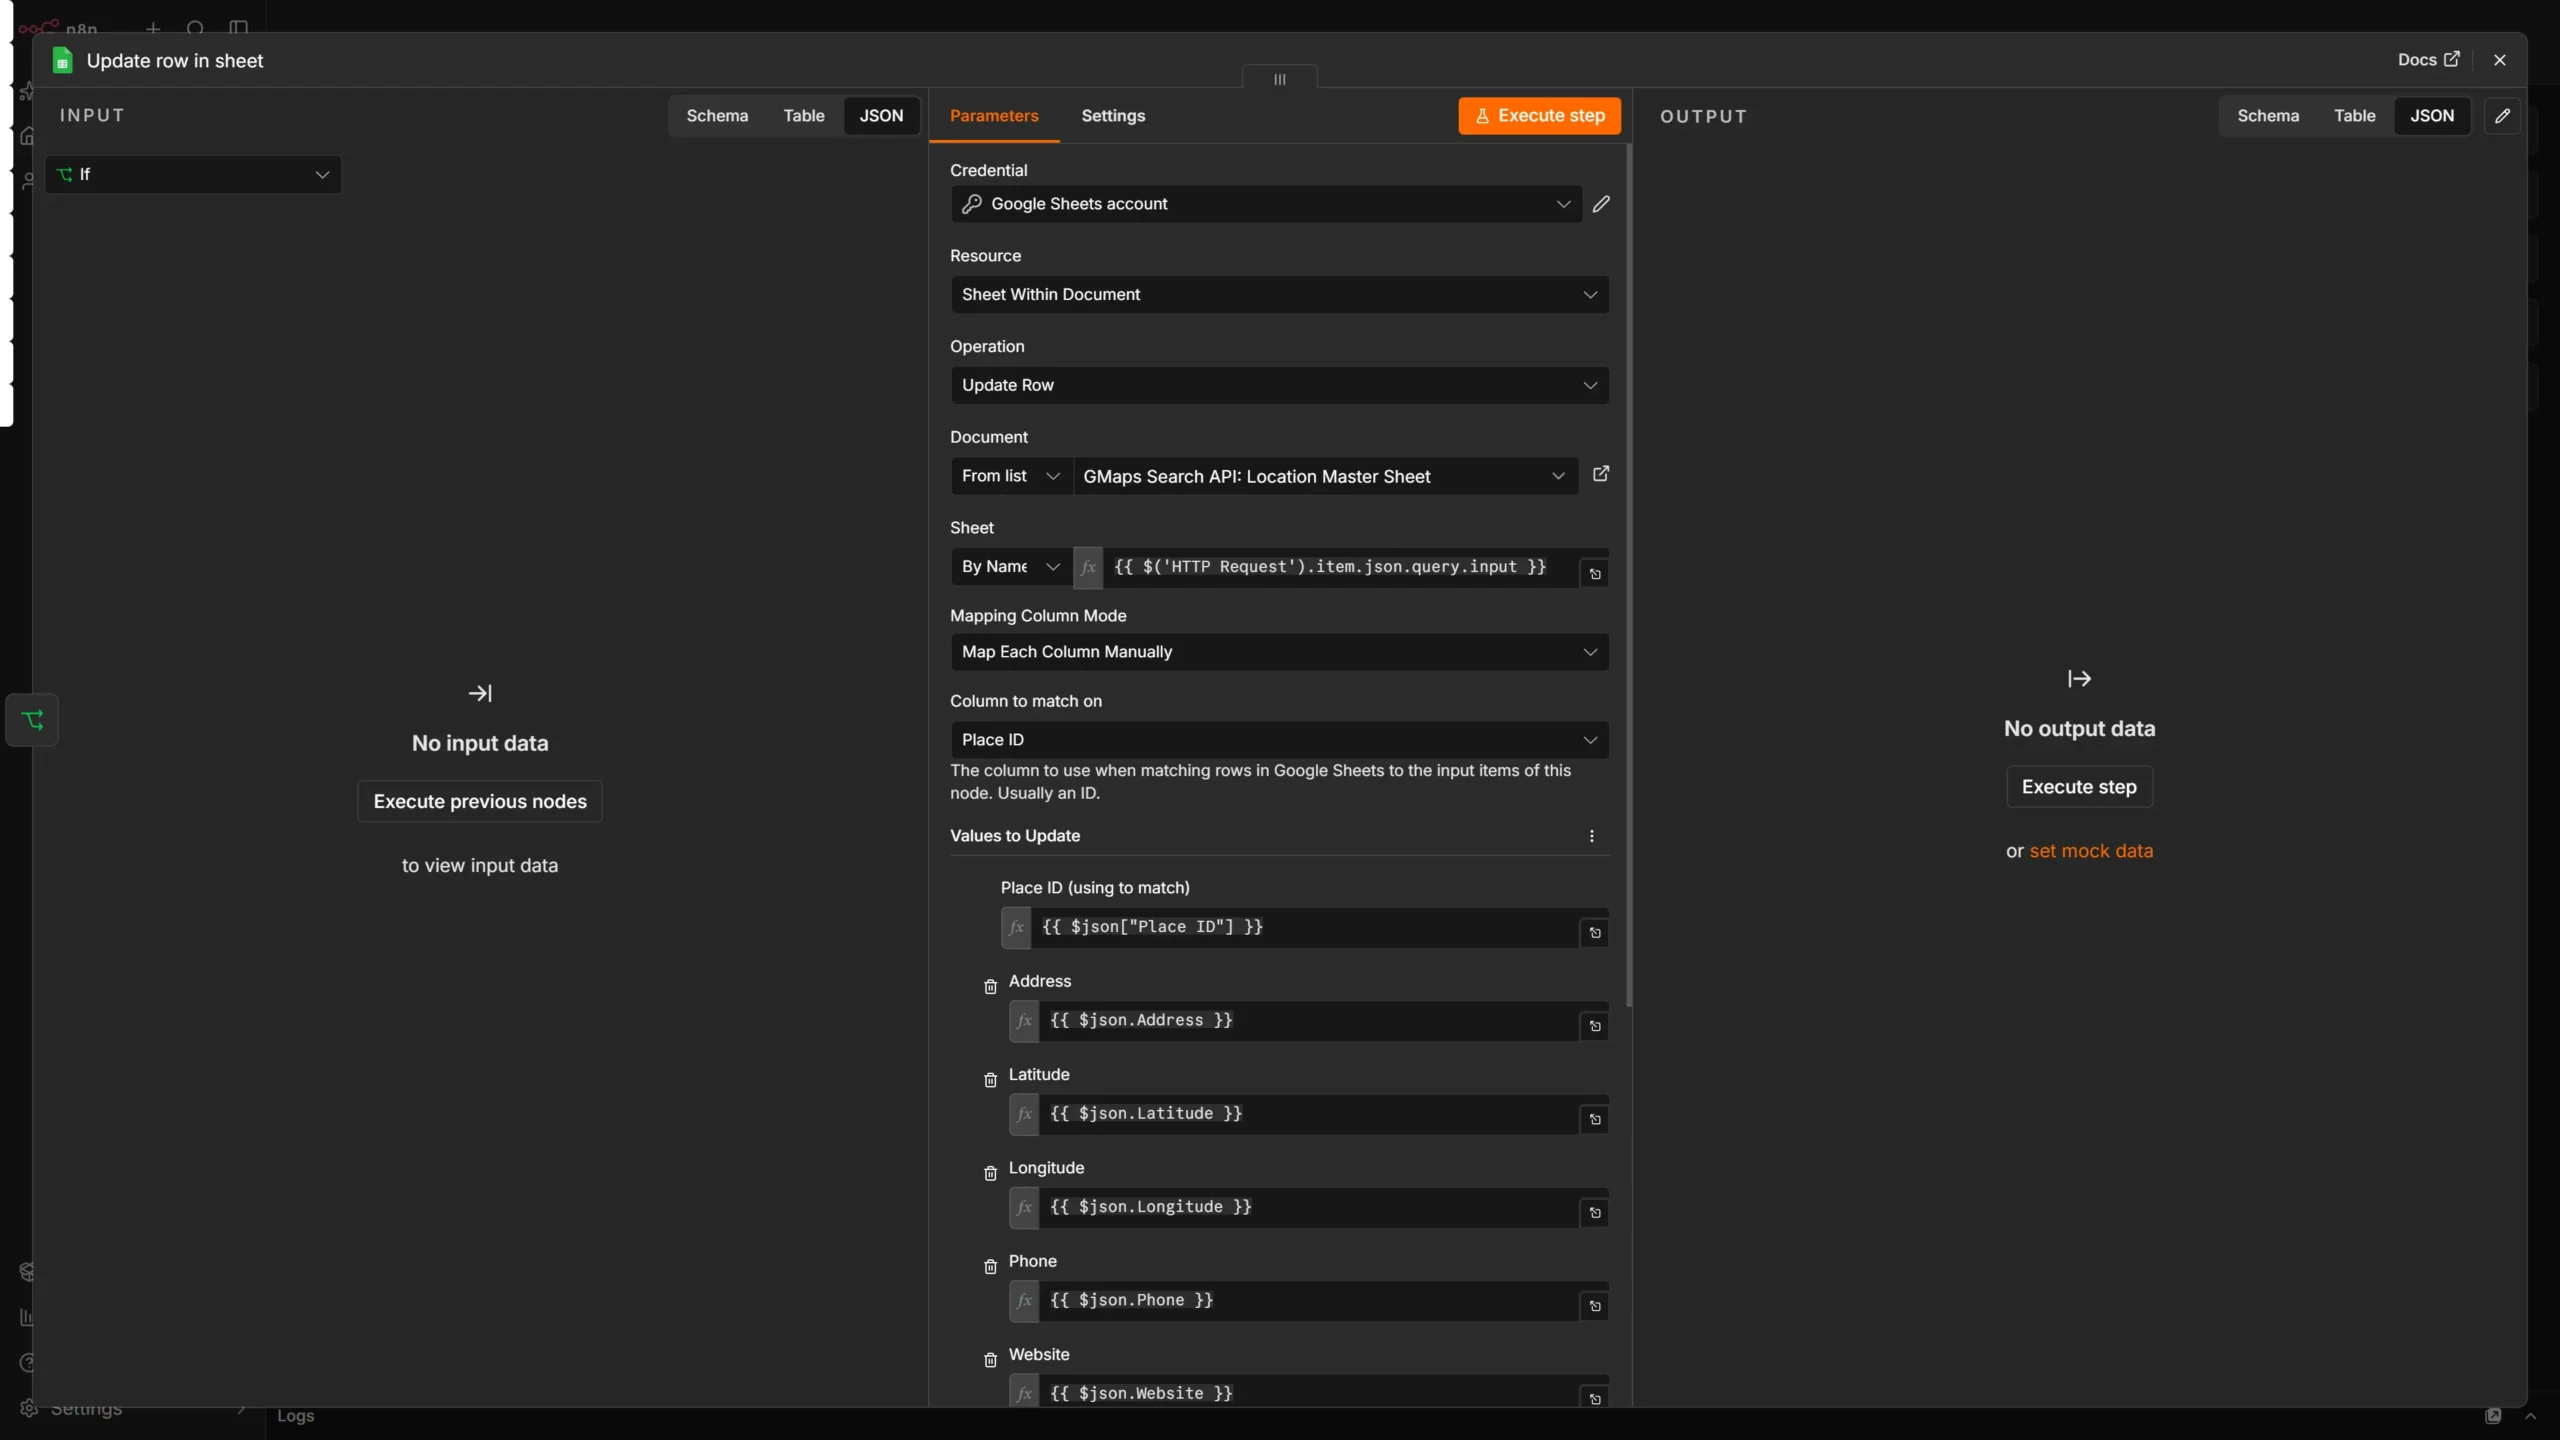Click the fx toggle on the Phone field

coord(1024,1300)
